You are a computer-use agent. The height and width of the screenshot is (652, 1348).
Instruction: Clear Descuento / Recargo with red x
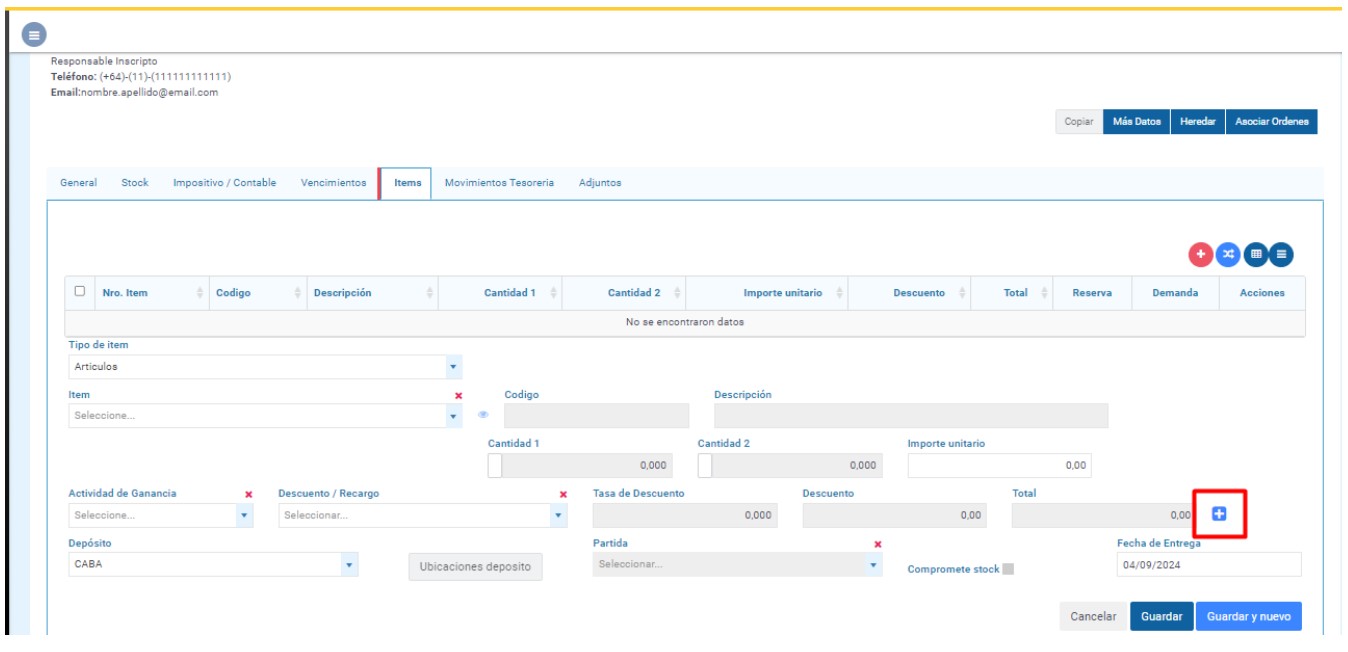pos(563,494)
